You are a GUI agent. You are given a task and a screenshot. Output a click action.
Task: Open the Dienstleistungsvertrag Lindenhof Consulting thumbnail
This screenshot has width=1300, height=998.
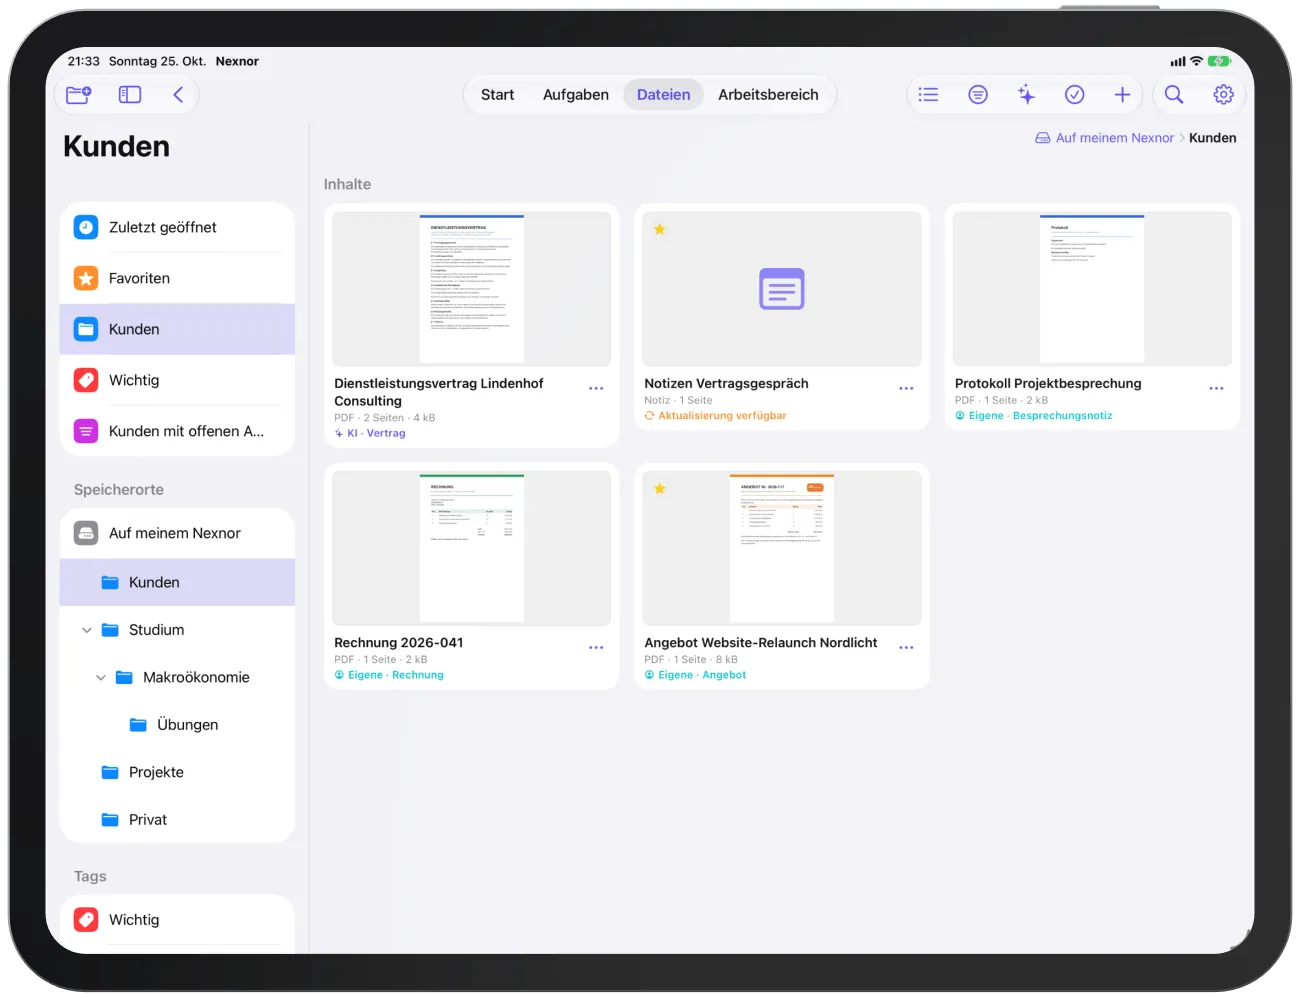471,289
